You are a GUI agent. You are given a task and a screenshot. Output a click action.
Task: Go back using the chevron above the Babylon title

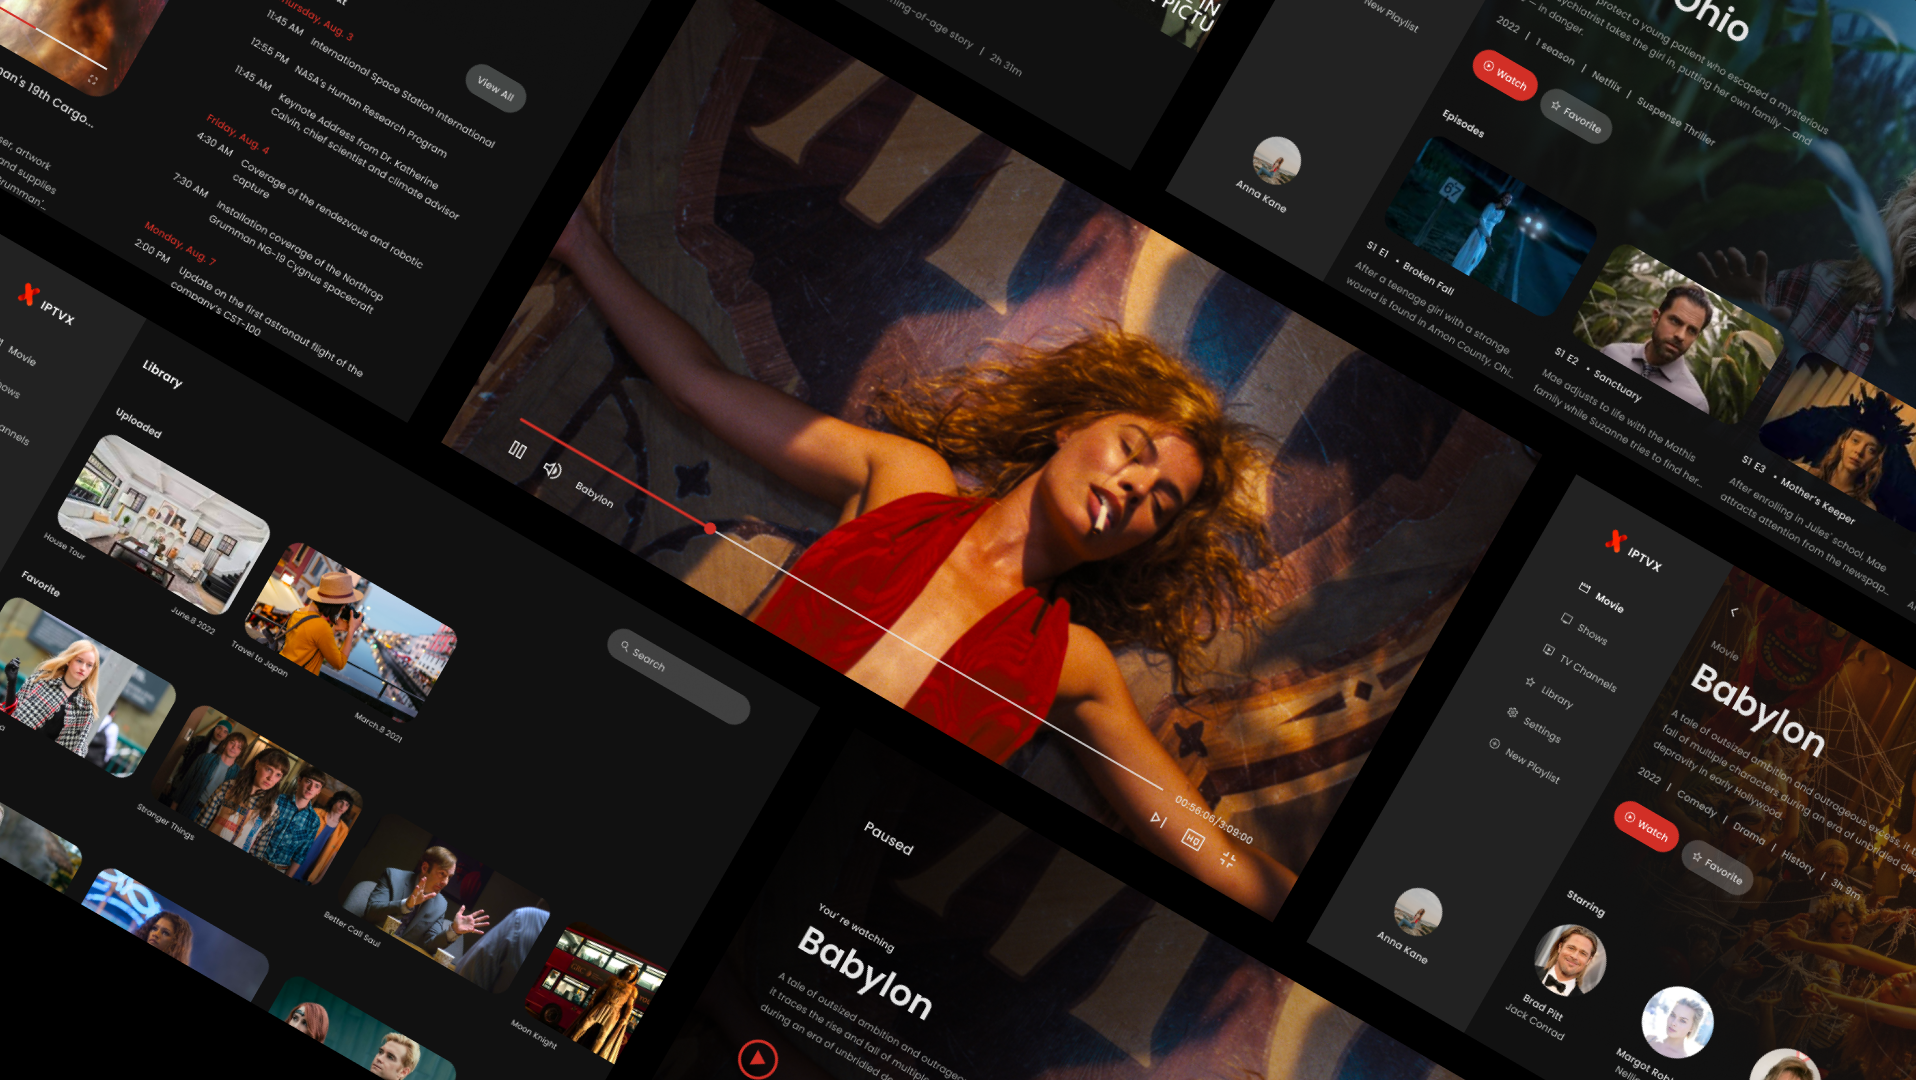[1734, 611]
